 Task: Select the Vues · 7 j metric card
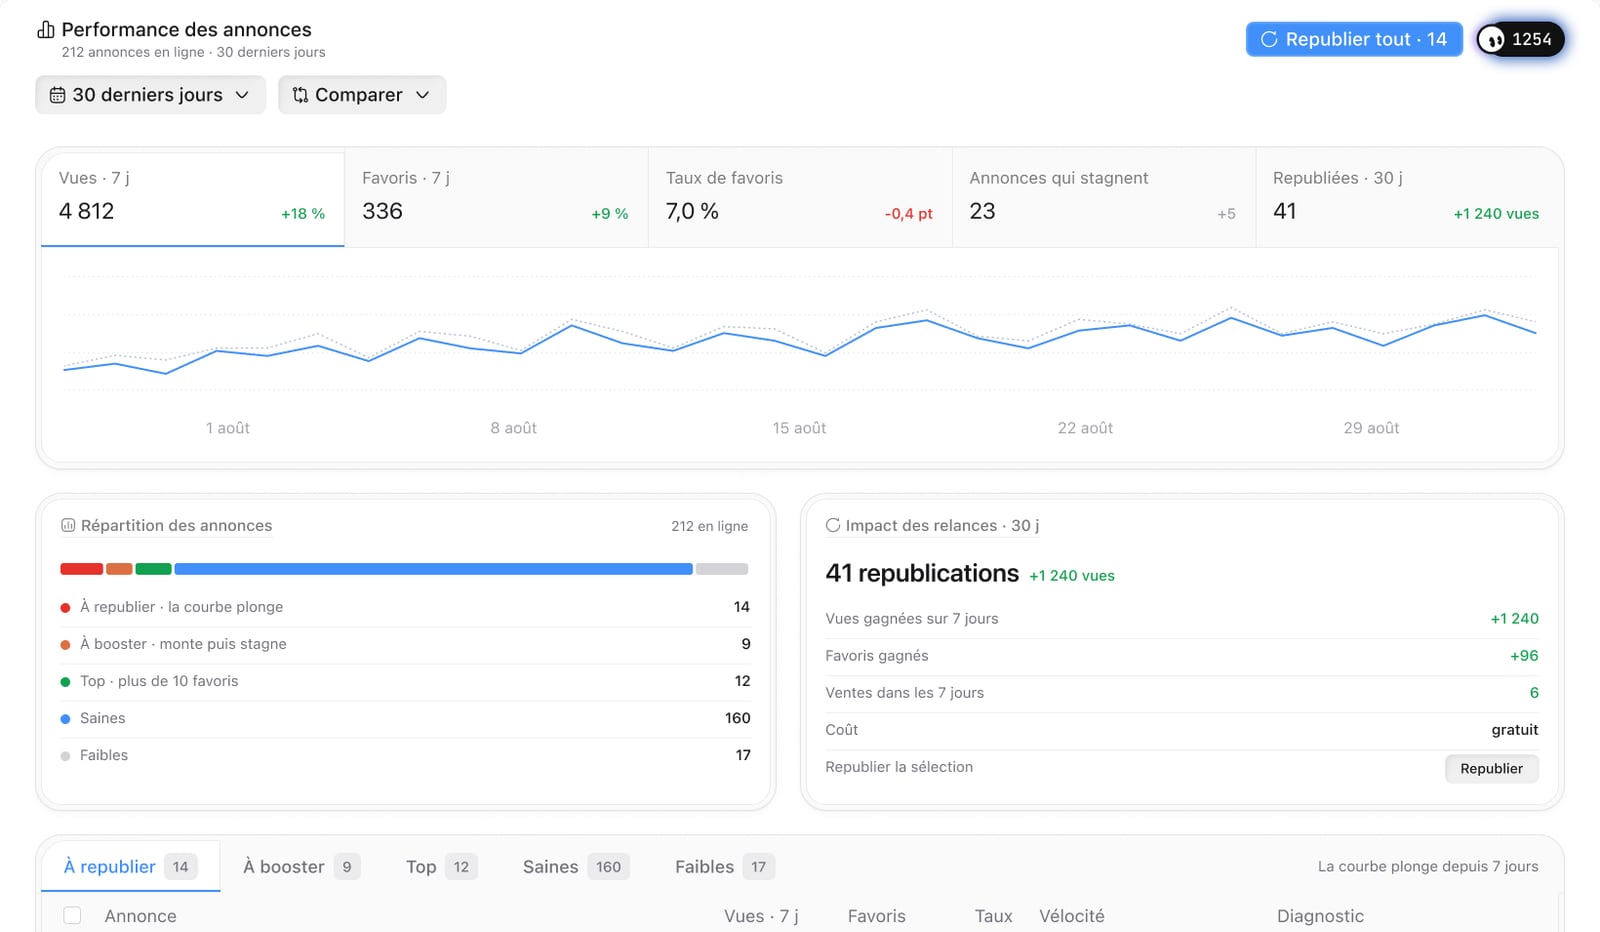(x=193, y=198)
